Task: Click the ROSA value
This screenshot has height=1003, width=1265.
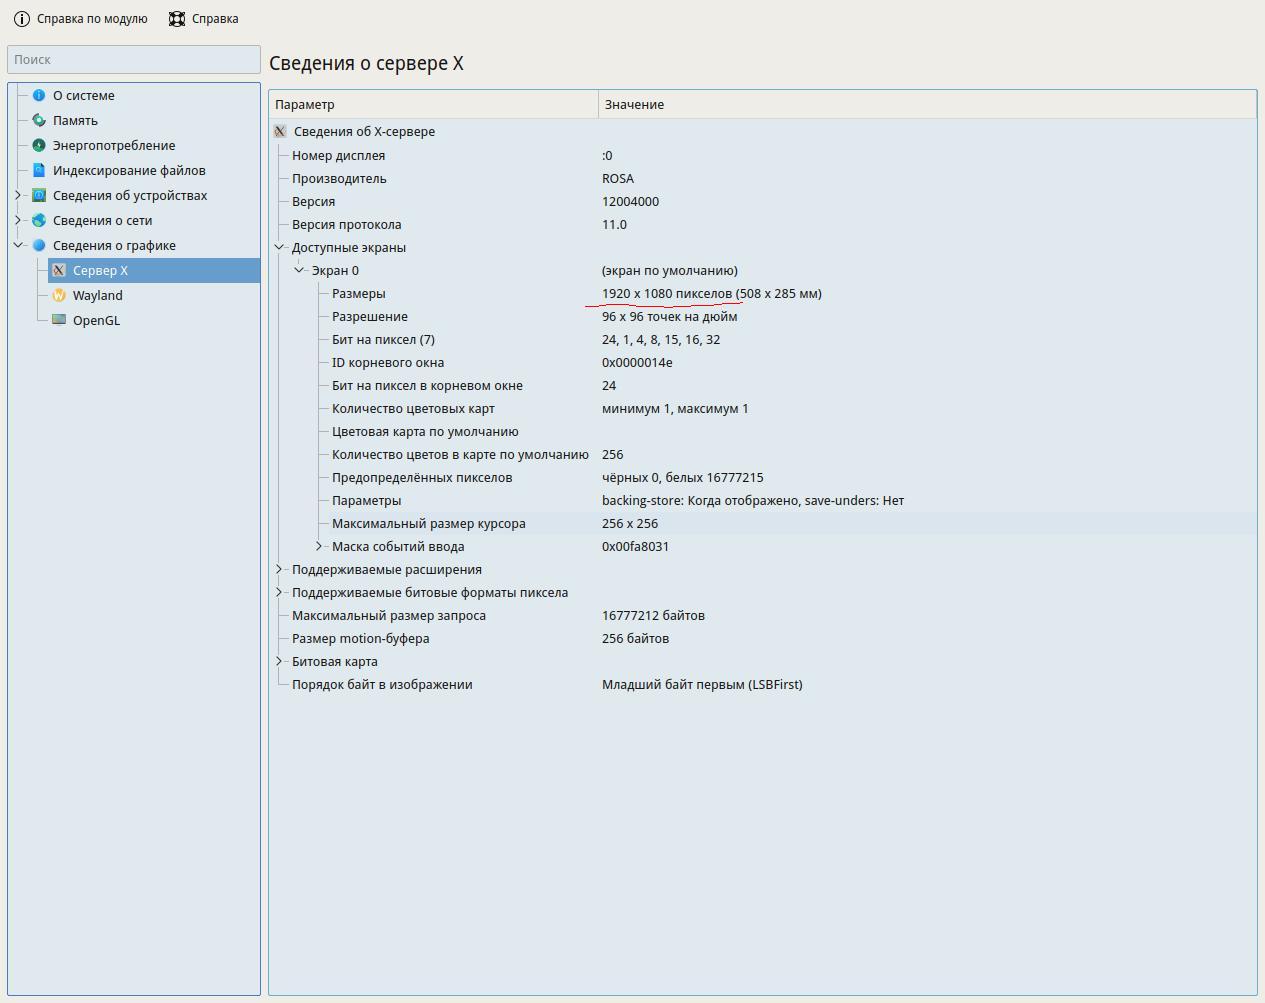Action: tap(618, 178)
